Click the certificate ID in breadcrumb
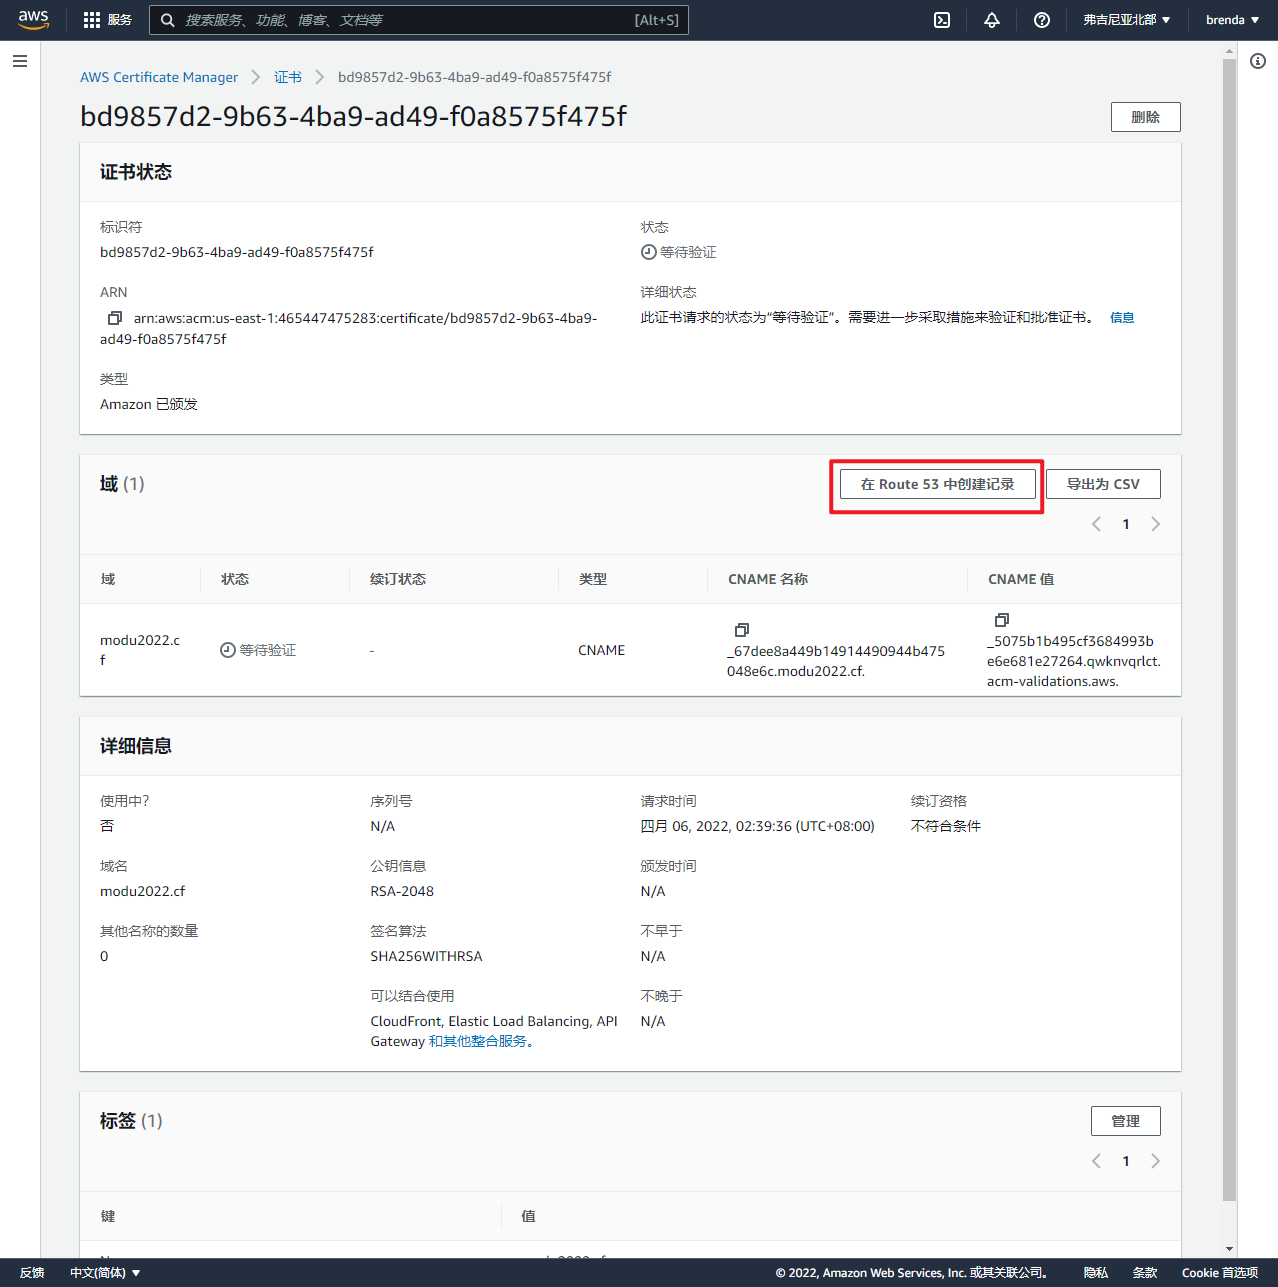 (474, 77)
